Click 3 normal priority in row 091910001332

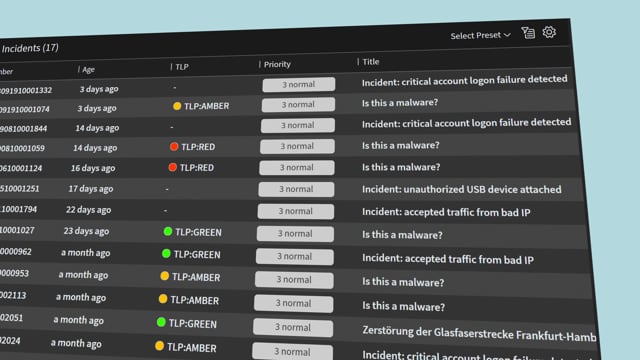click(299, 84)
